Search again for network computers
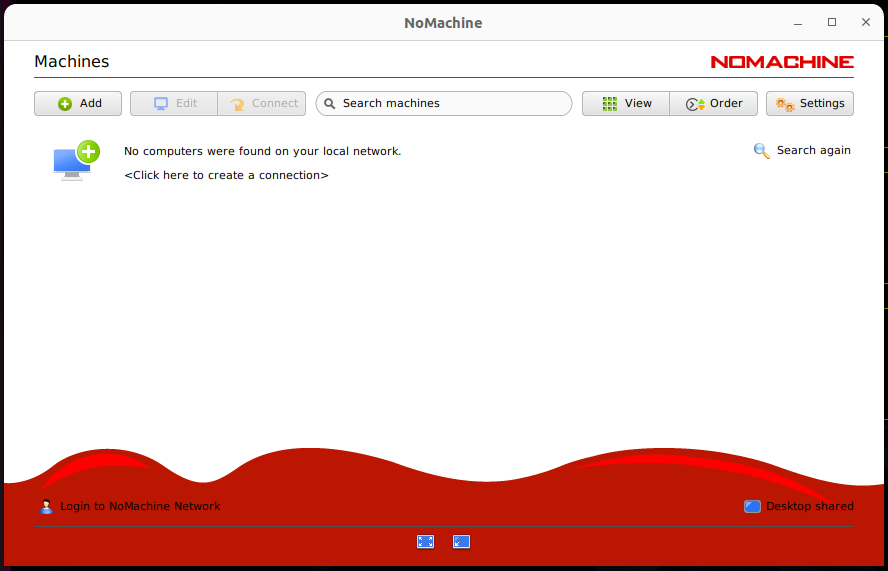This screenshot has width=888, height=571. click(x=802, y=150)
